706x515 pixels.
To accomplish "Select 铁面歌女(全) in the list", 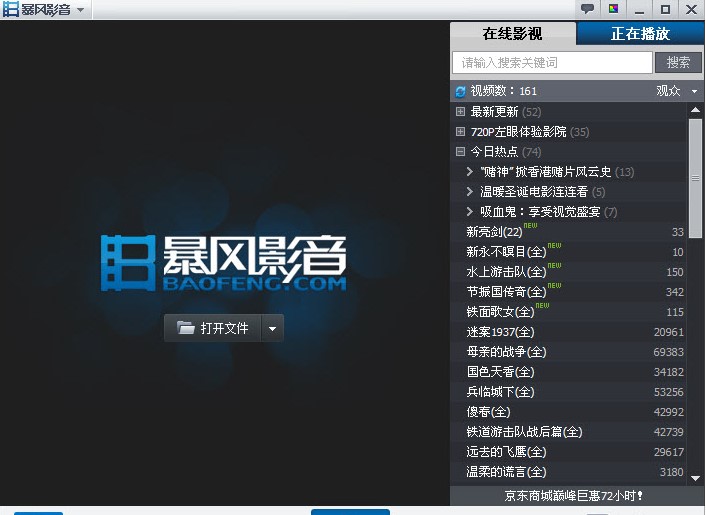I will click(569, 312).
